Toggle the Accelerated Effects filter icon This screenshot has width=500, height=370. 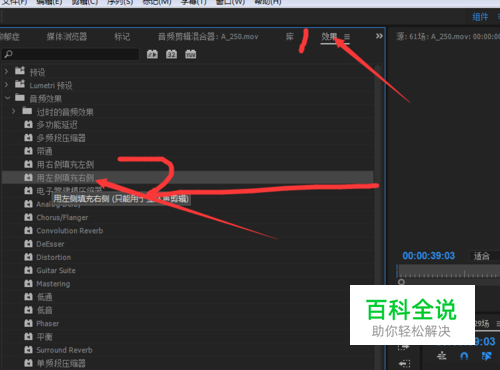coord(152,54)
